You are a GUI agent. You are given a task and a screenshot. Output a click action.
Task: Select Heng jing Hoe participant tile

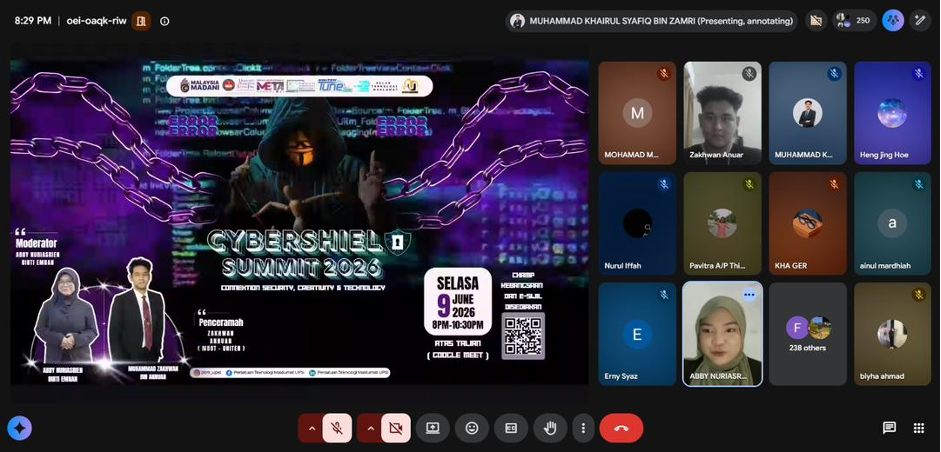[x=892, y=113]
